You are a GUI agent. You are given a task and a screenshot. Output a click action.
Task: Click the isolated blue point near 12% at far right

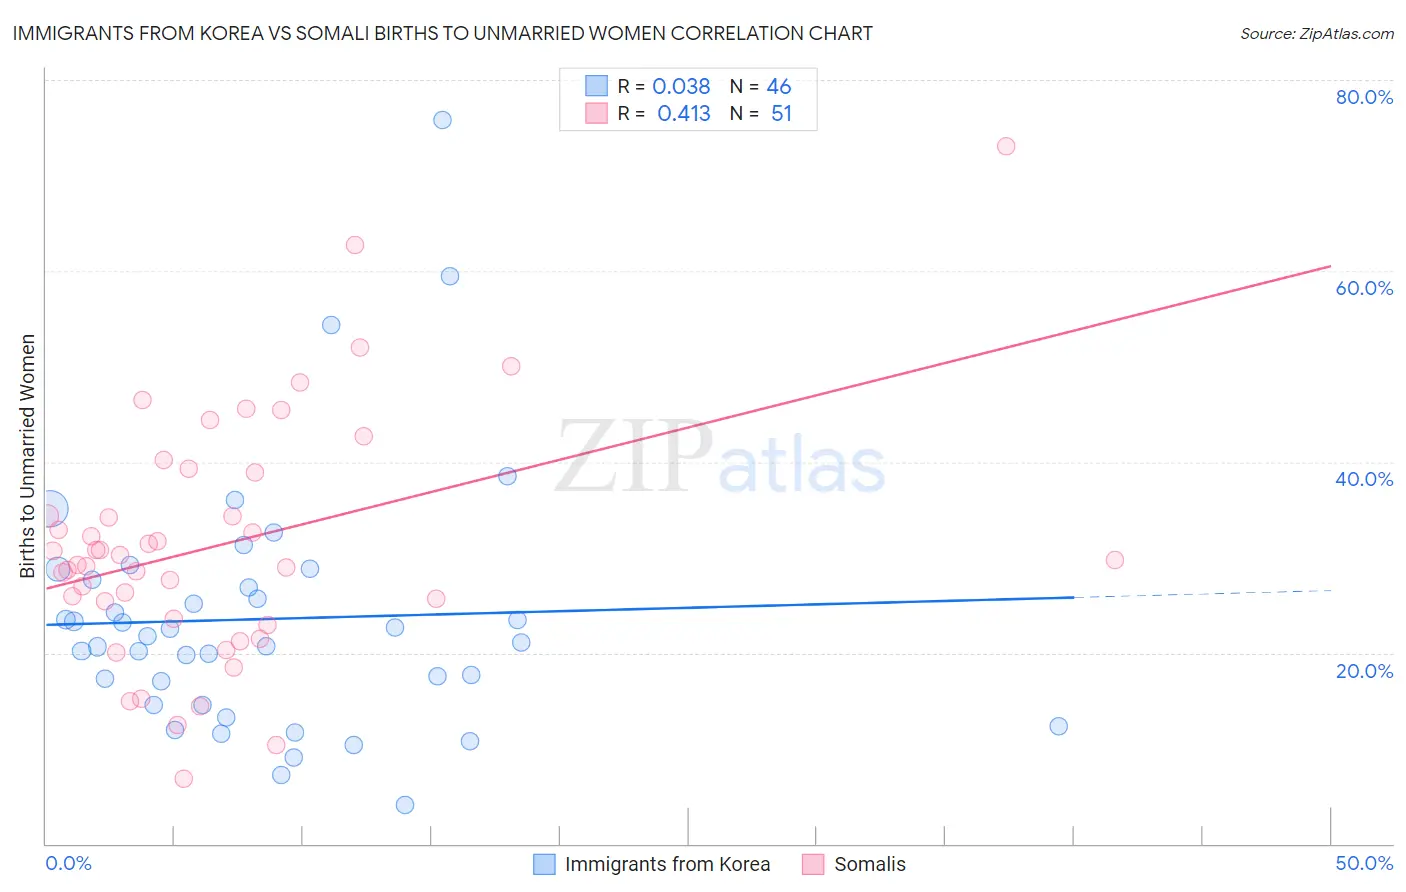click(1059, 726)
